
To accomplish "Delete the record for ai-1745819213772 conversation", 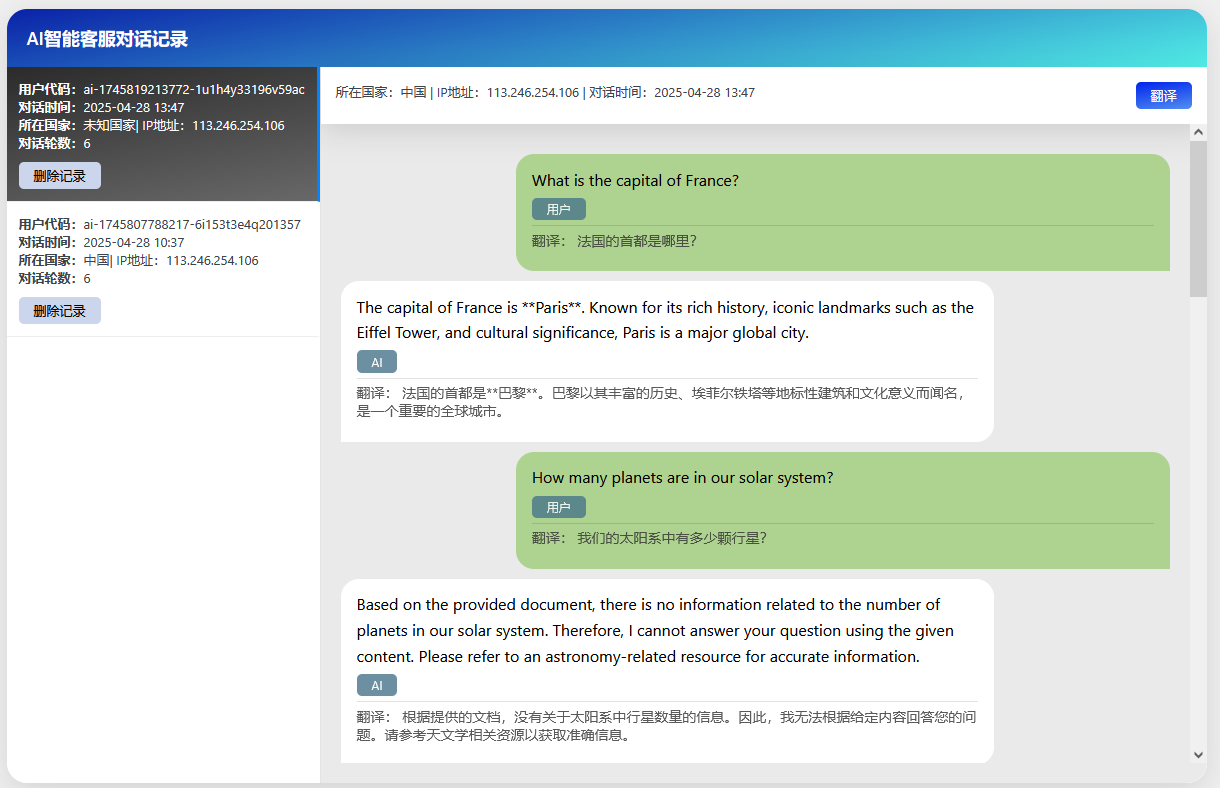I will pyautogui.click(x=59, y=176).
